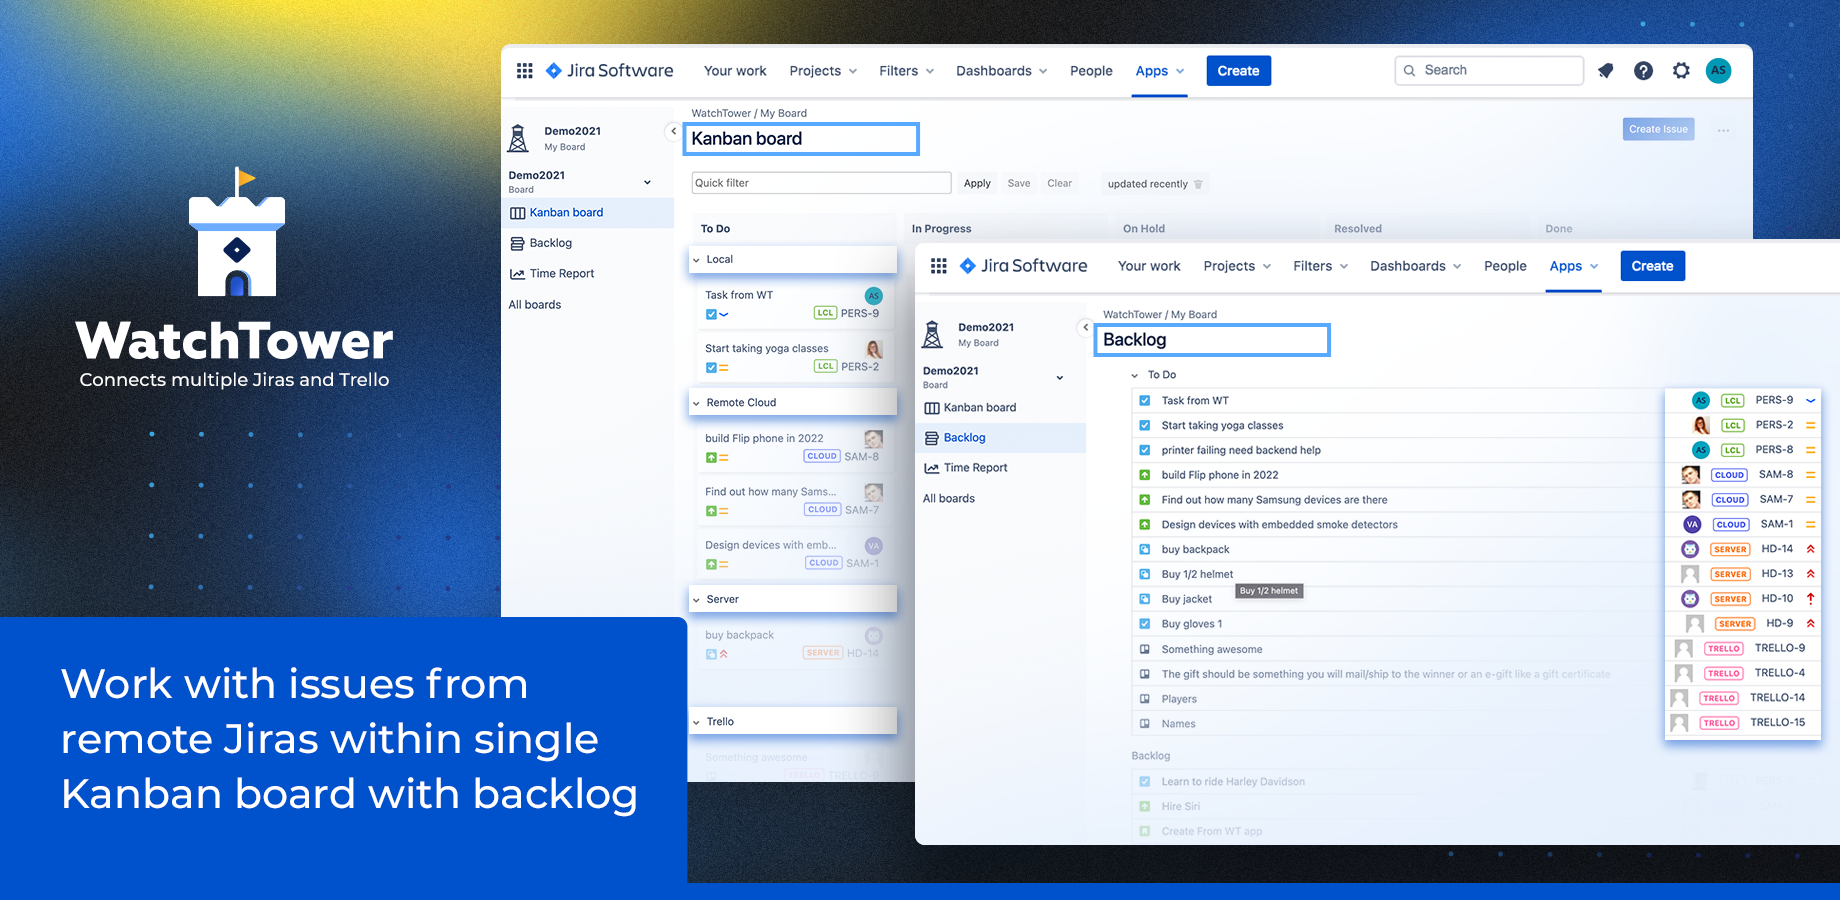Collapse sidebar arrow in Kanban window
Screen dimensions: 1840x900
(673, 131)
